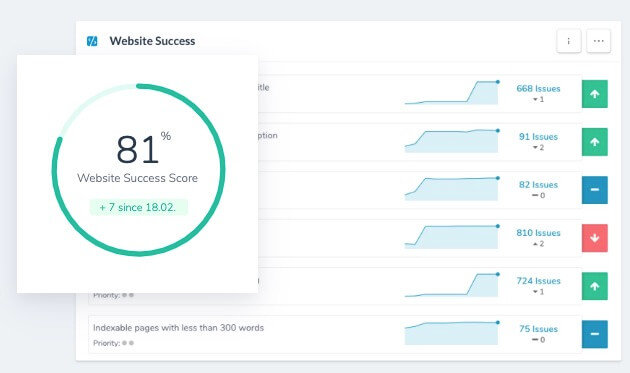Click trend chart in 82 Issues row

pos(452,189)
